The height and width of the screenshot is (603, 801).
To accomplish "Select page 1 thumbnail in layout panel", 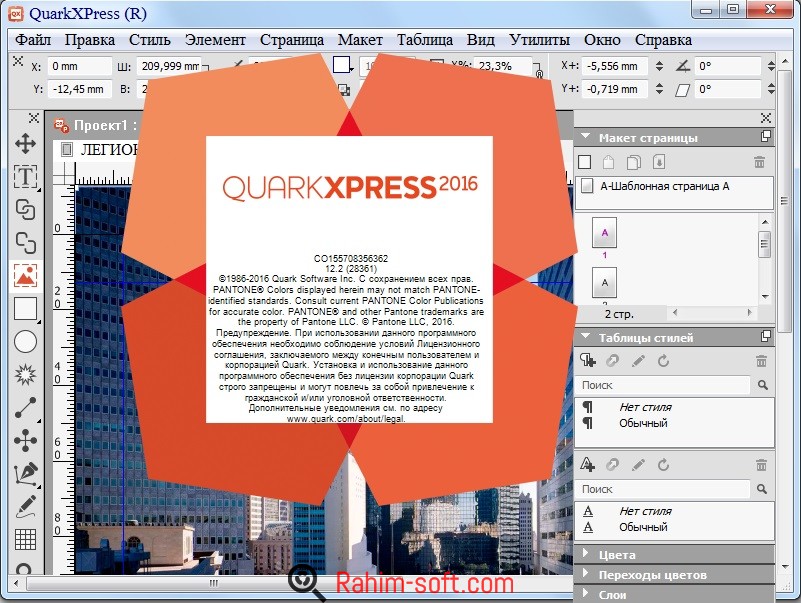I will (x=605, y=233).
